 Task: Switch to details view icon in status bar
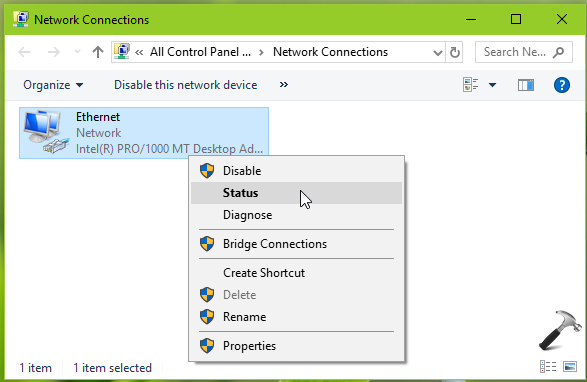coord(548,366)
